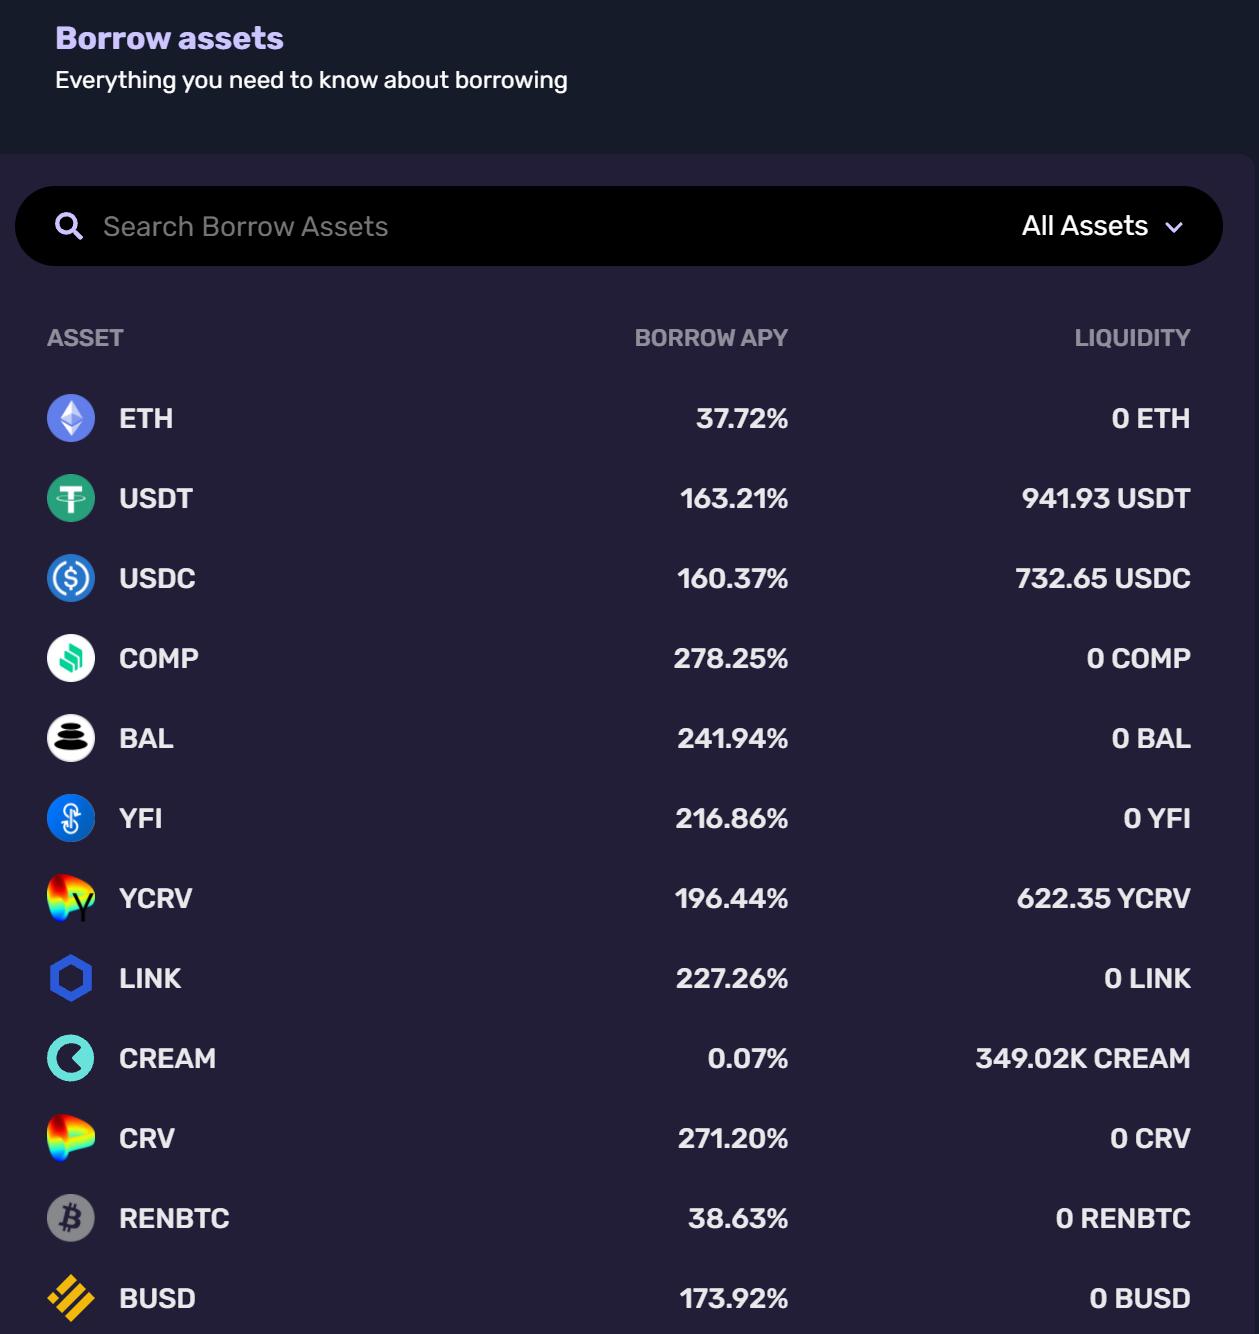Sort by the ASSET column header
The image size is (1259, 1334).
coord(85,338)
